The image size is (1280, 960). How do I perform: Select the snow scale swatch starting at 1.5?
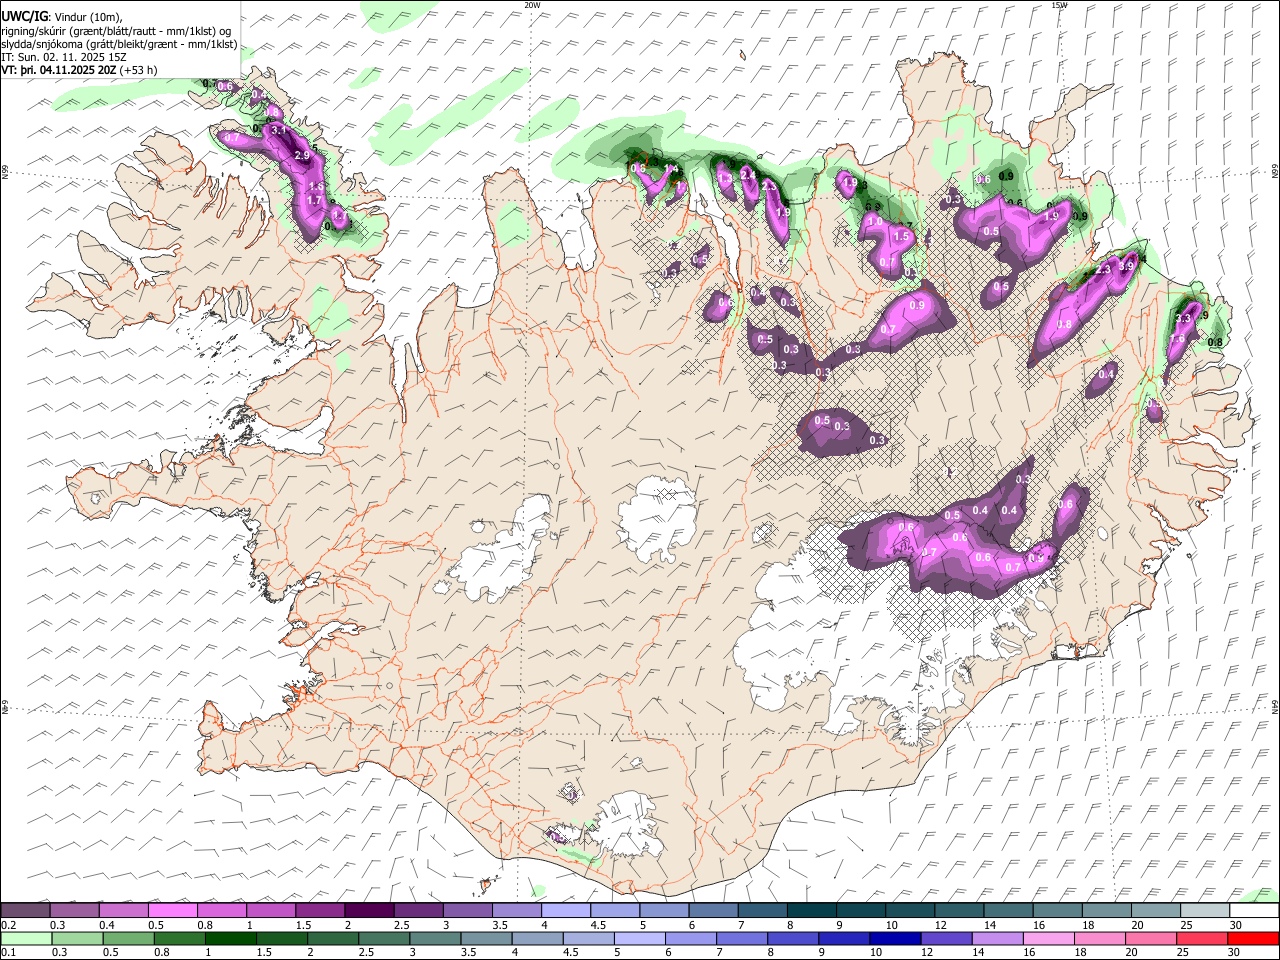point(319,910)
